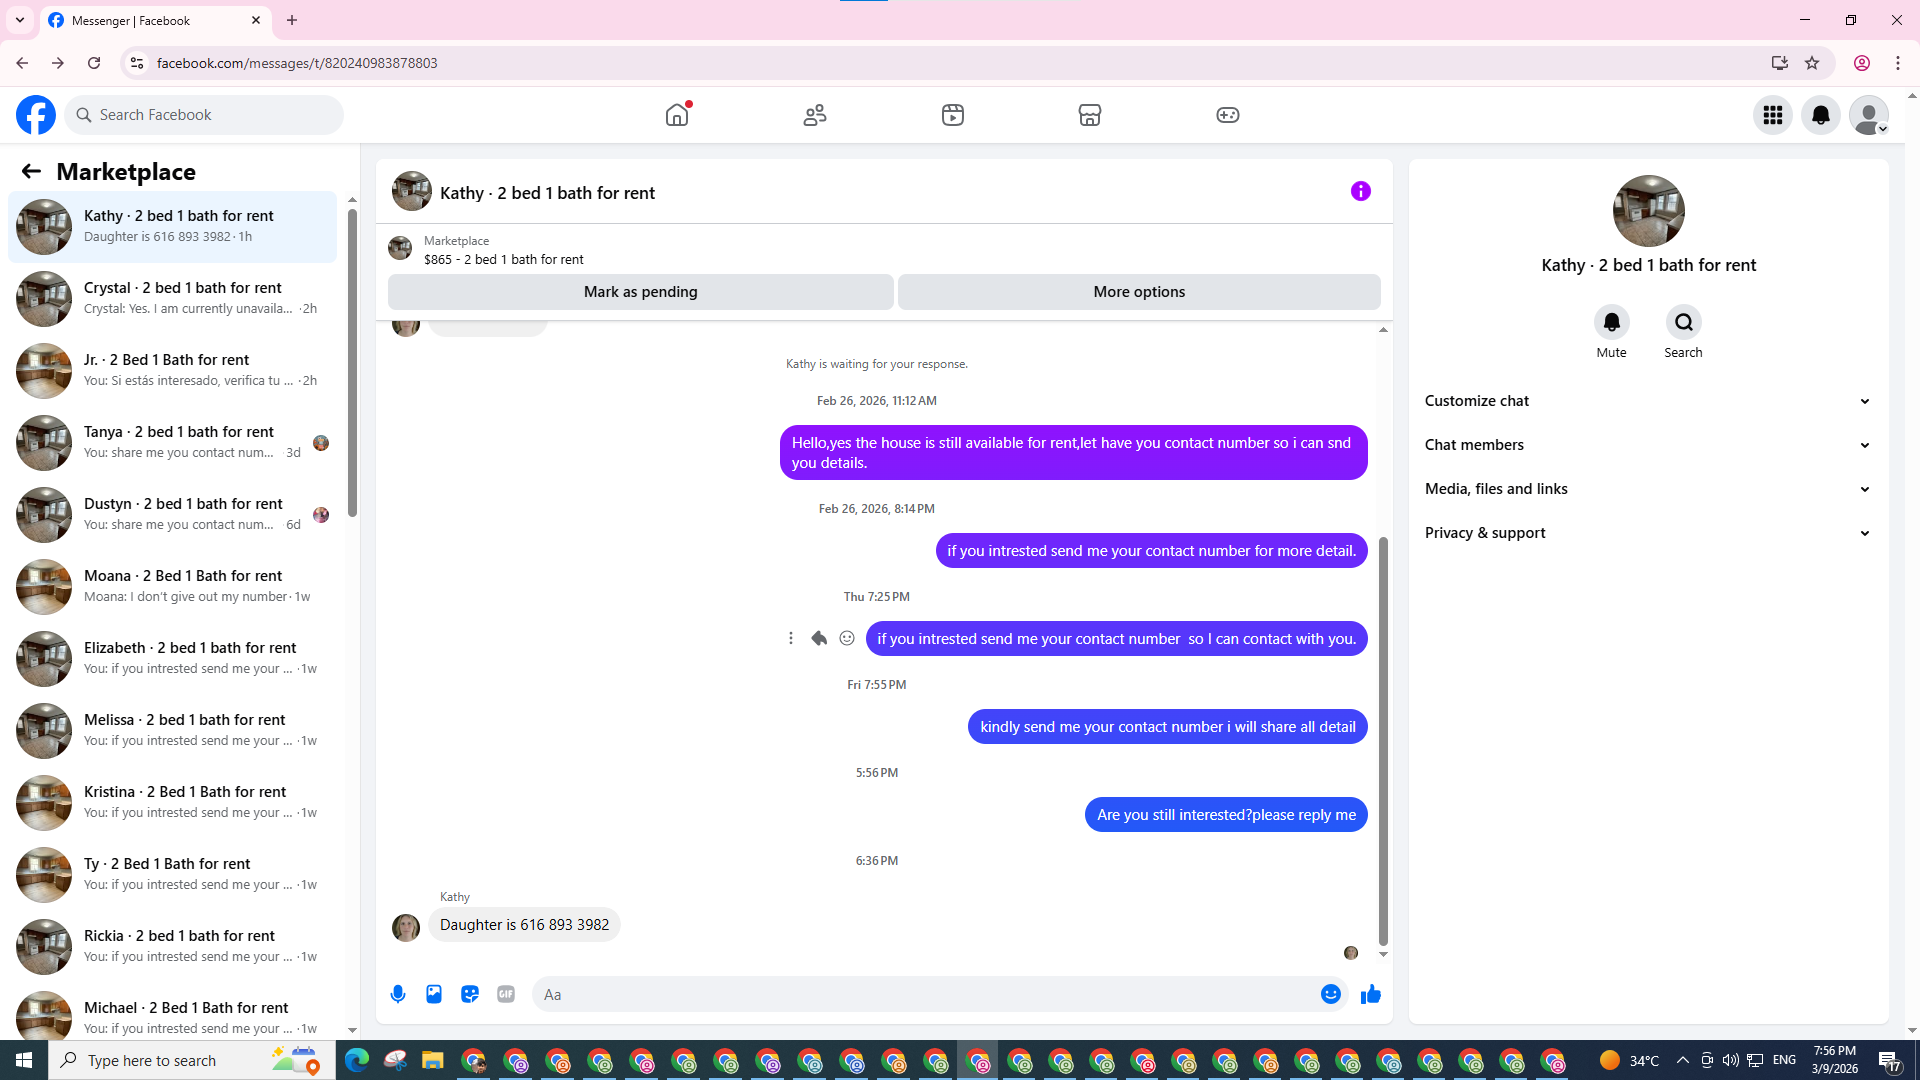
Task: Expand Media, files and links section
Action: 1647,489
